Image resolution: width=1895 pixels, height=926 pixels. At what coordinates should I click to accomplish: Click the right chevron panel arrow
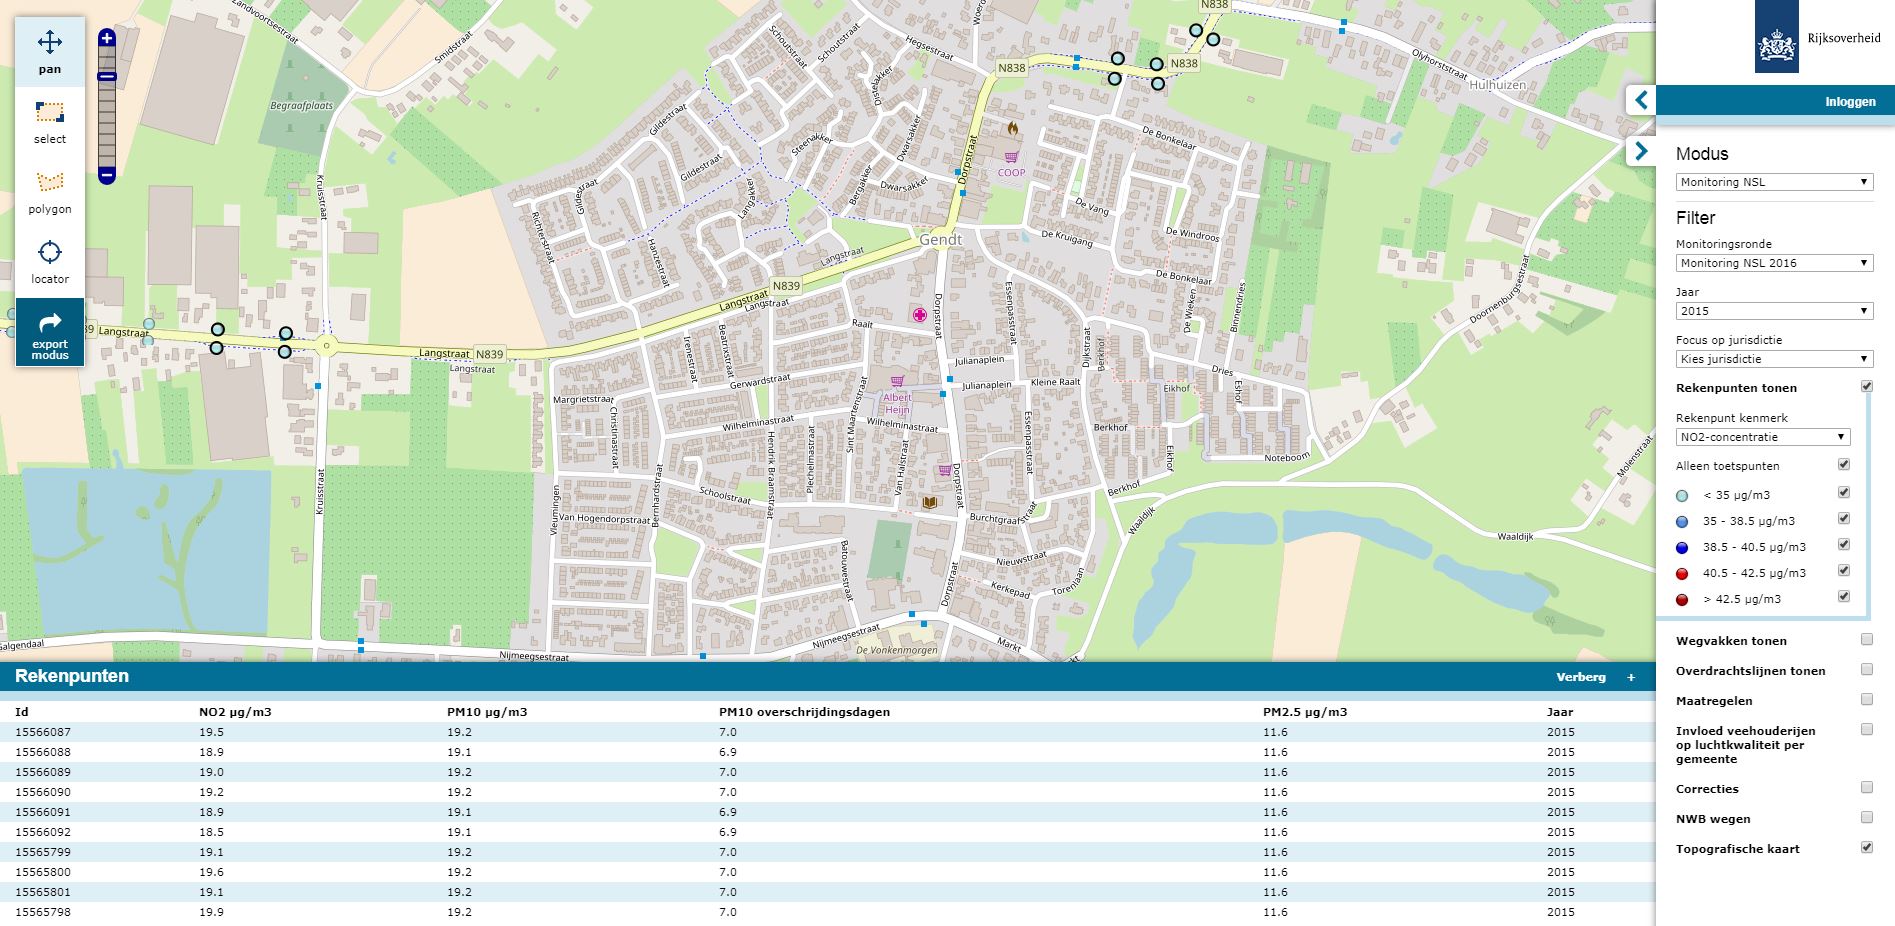(1641, 151)
